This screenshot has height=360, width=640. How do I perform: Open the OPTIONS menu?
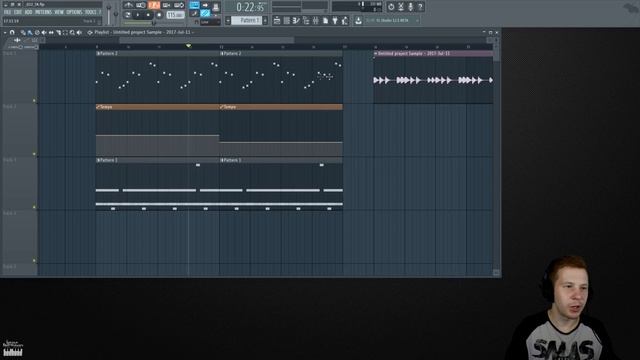(x=74, y=12)
